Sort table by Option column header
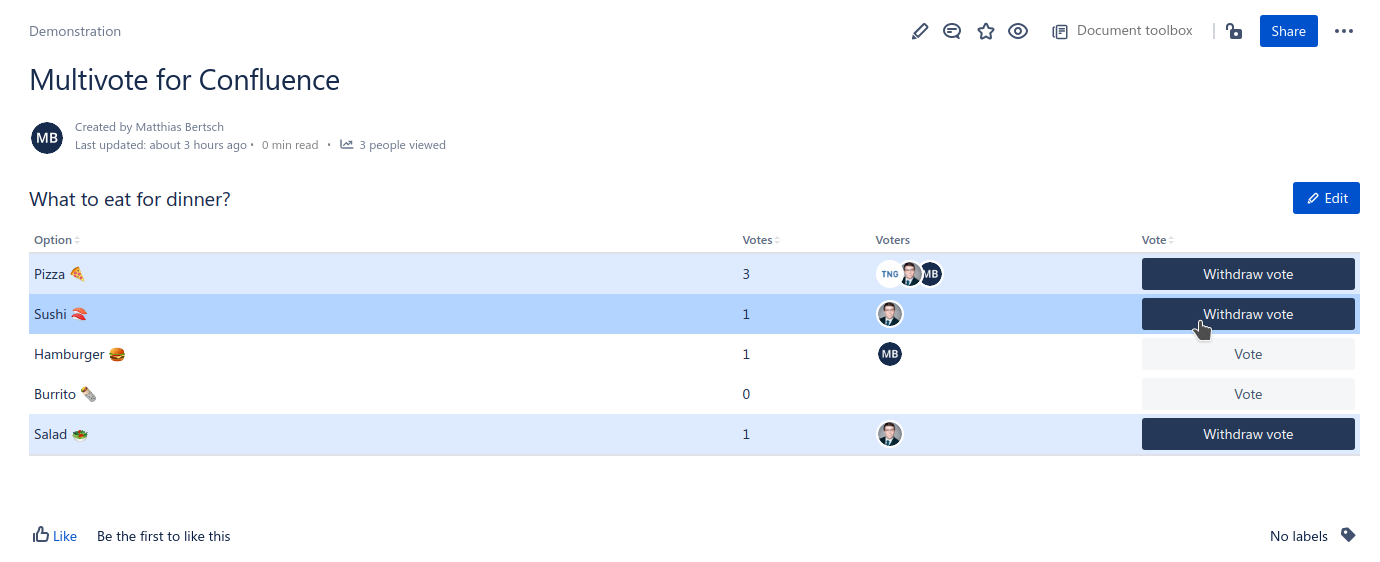1380x562 pixels. 54,240
